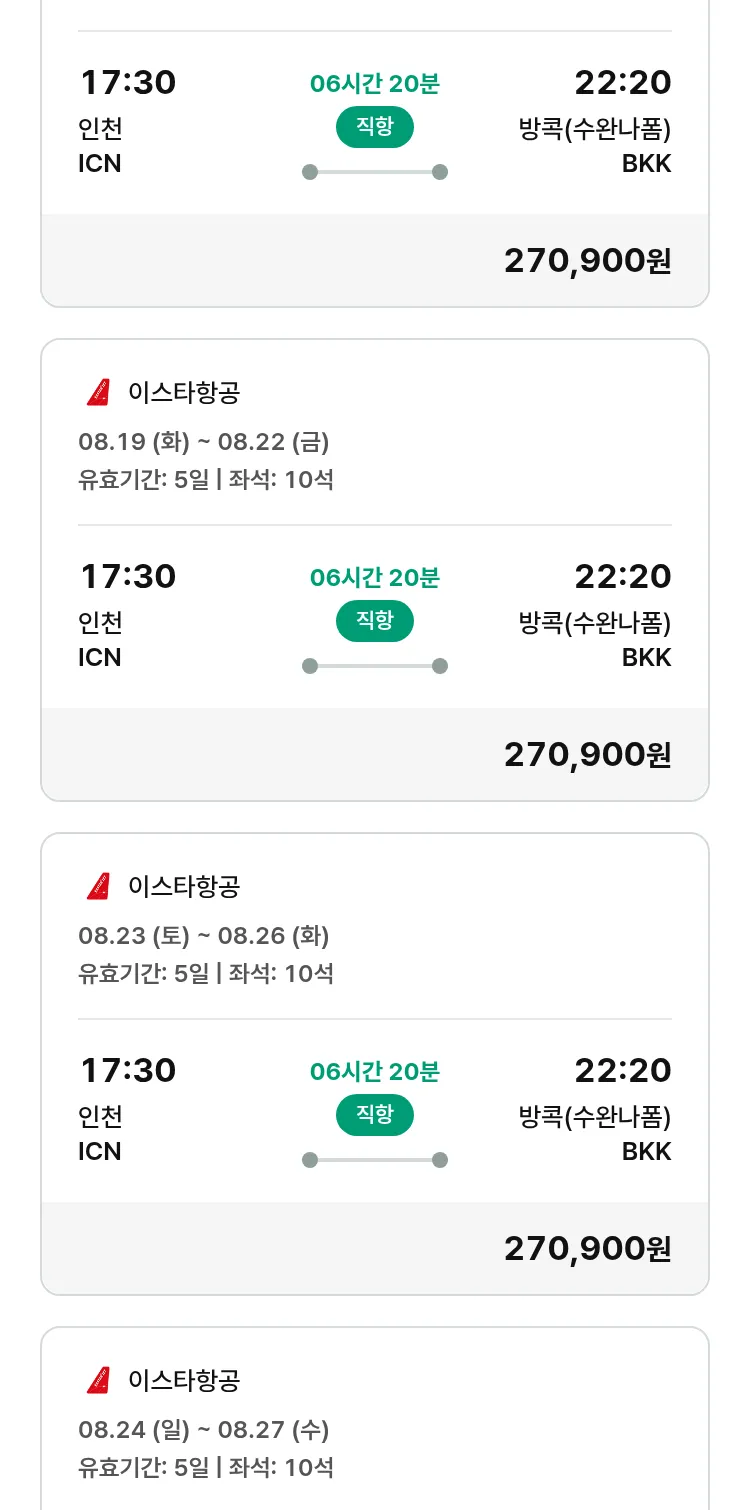The width and height of the screenshot is (750, 1510).
Task: Select the 08.19 (화) ~ 08.22 (금) date range
Action: click(x=204, y=441)
